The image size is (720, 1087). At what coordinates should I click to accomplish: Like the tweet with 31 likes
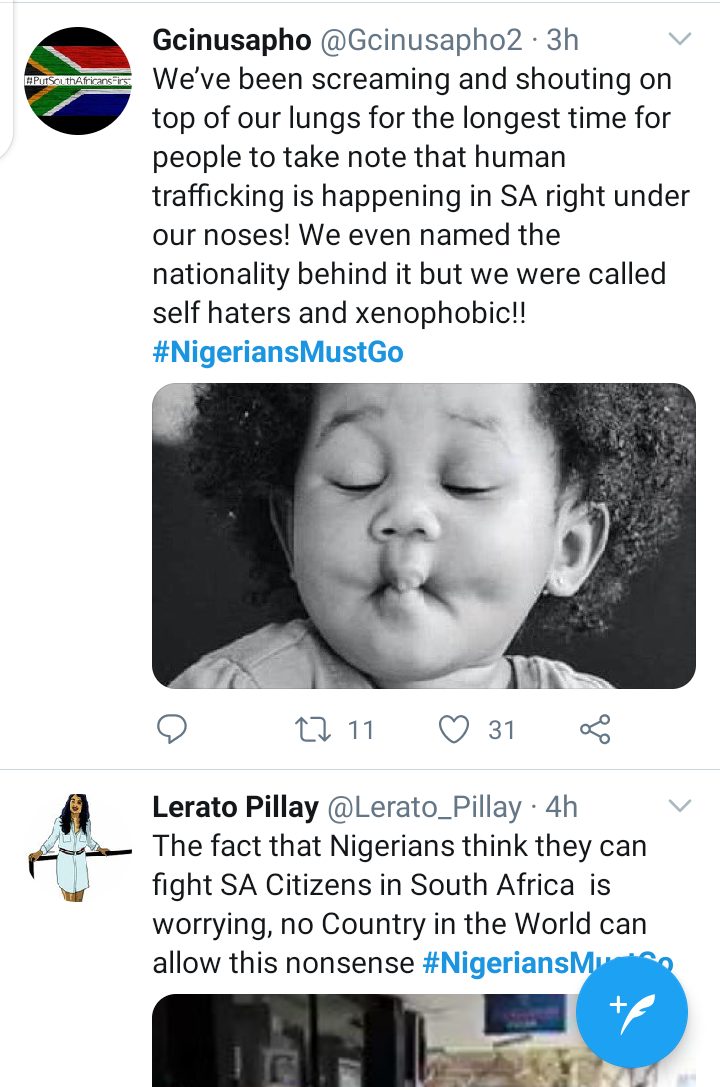[x=455, y=730]
